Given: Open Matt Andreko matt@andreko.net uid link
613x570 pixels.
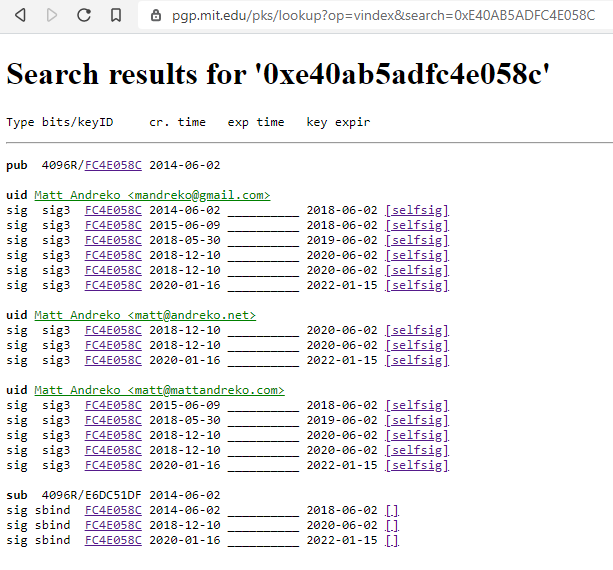Looking at the screenshot, I should click(x=145, y=315).
